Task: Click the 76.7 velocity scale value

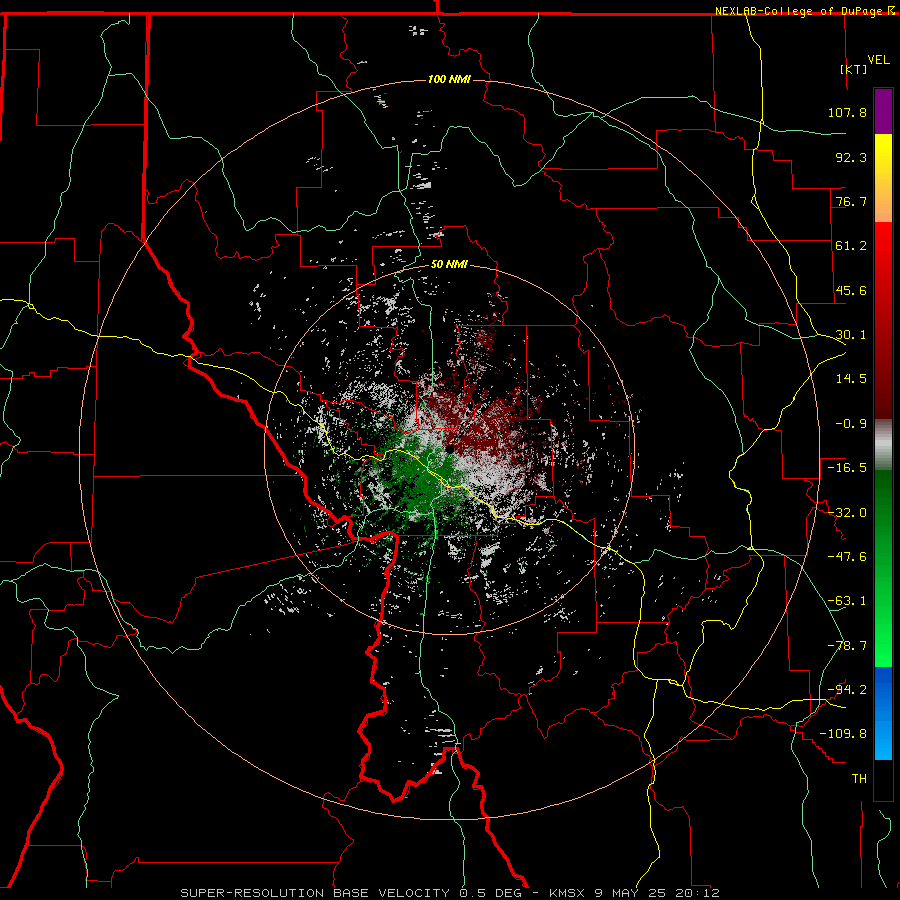Action: [851, 201]
